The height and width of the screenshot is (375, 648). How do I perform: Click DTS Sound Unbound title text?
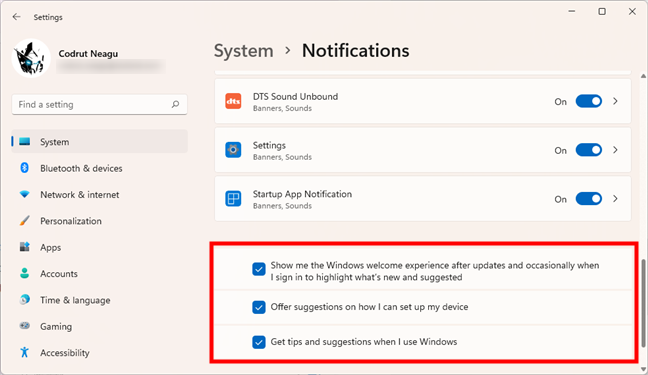(x=295, y=96)
